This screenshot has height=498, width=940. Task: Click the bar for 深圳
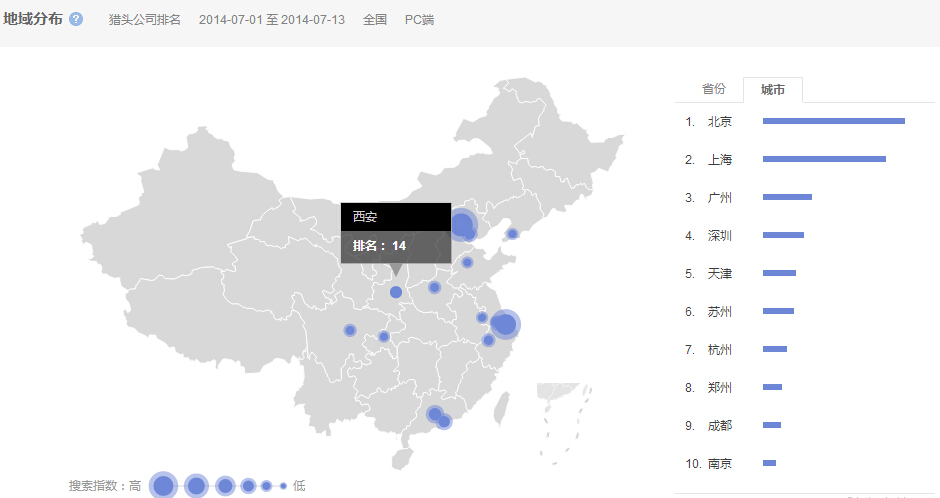[783, 235]
